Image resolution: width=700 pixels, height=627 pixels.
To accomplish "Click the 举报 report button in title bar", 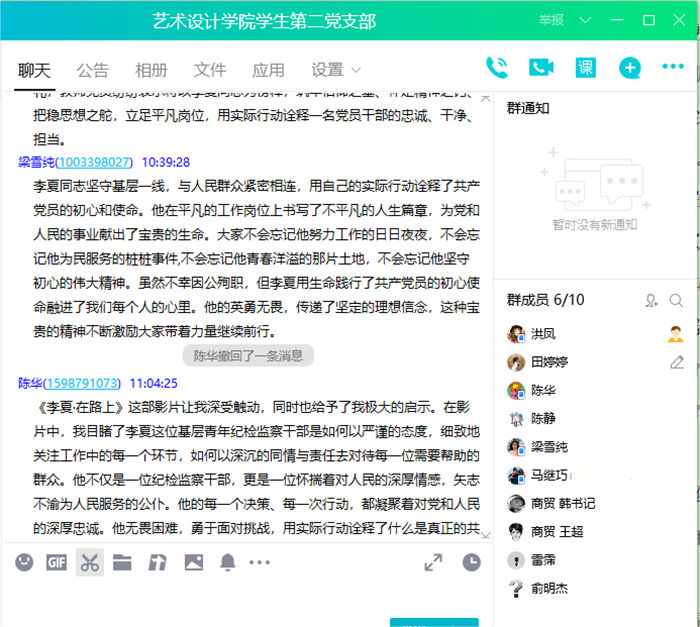I will pos(551,20).
